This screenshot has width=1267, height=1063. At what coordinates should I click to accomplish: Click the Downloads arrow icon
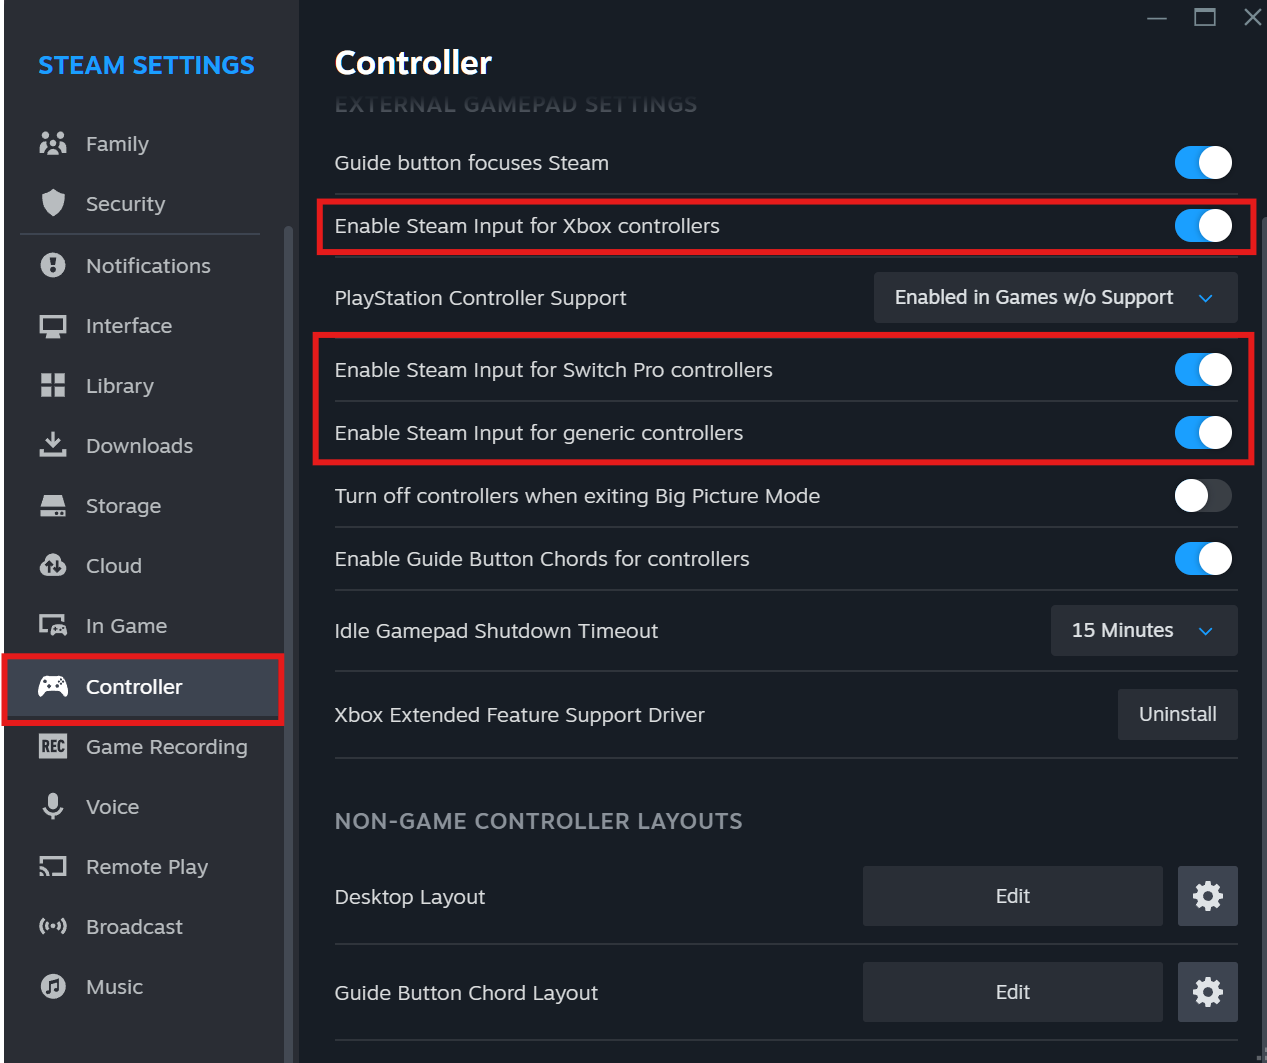(53, 445)
